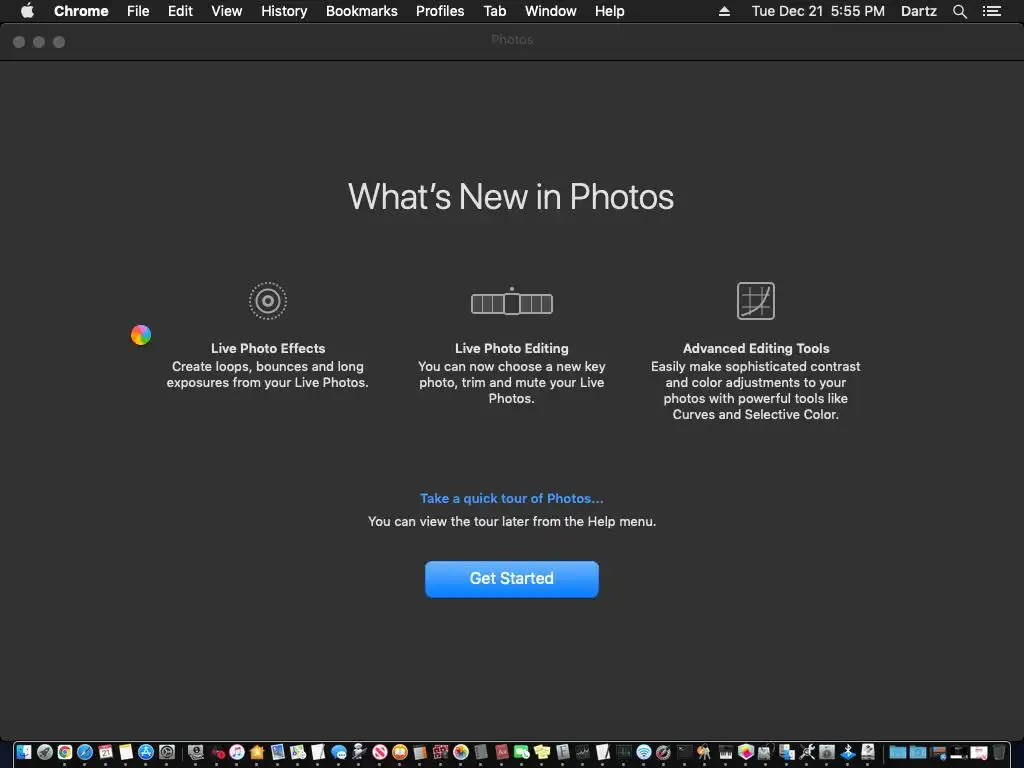Open Photo Booth icon in Dock
Screen dimensions: 1024x768
[x=440, y=752]
